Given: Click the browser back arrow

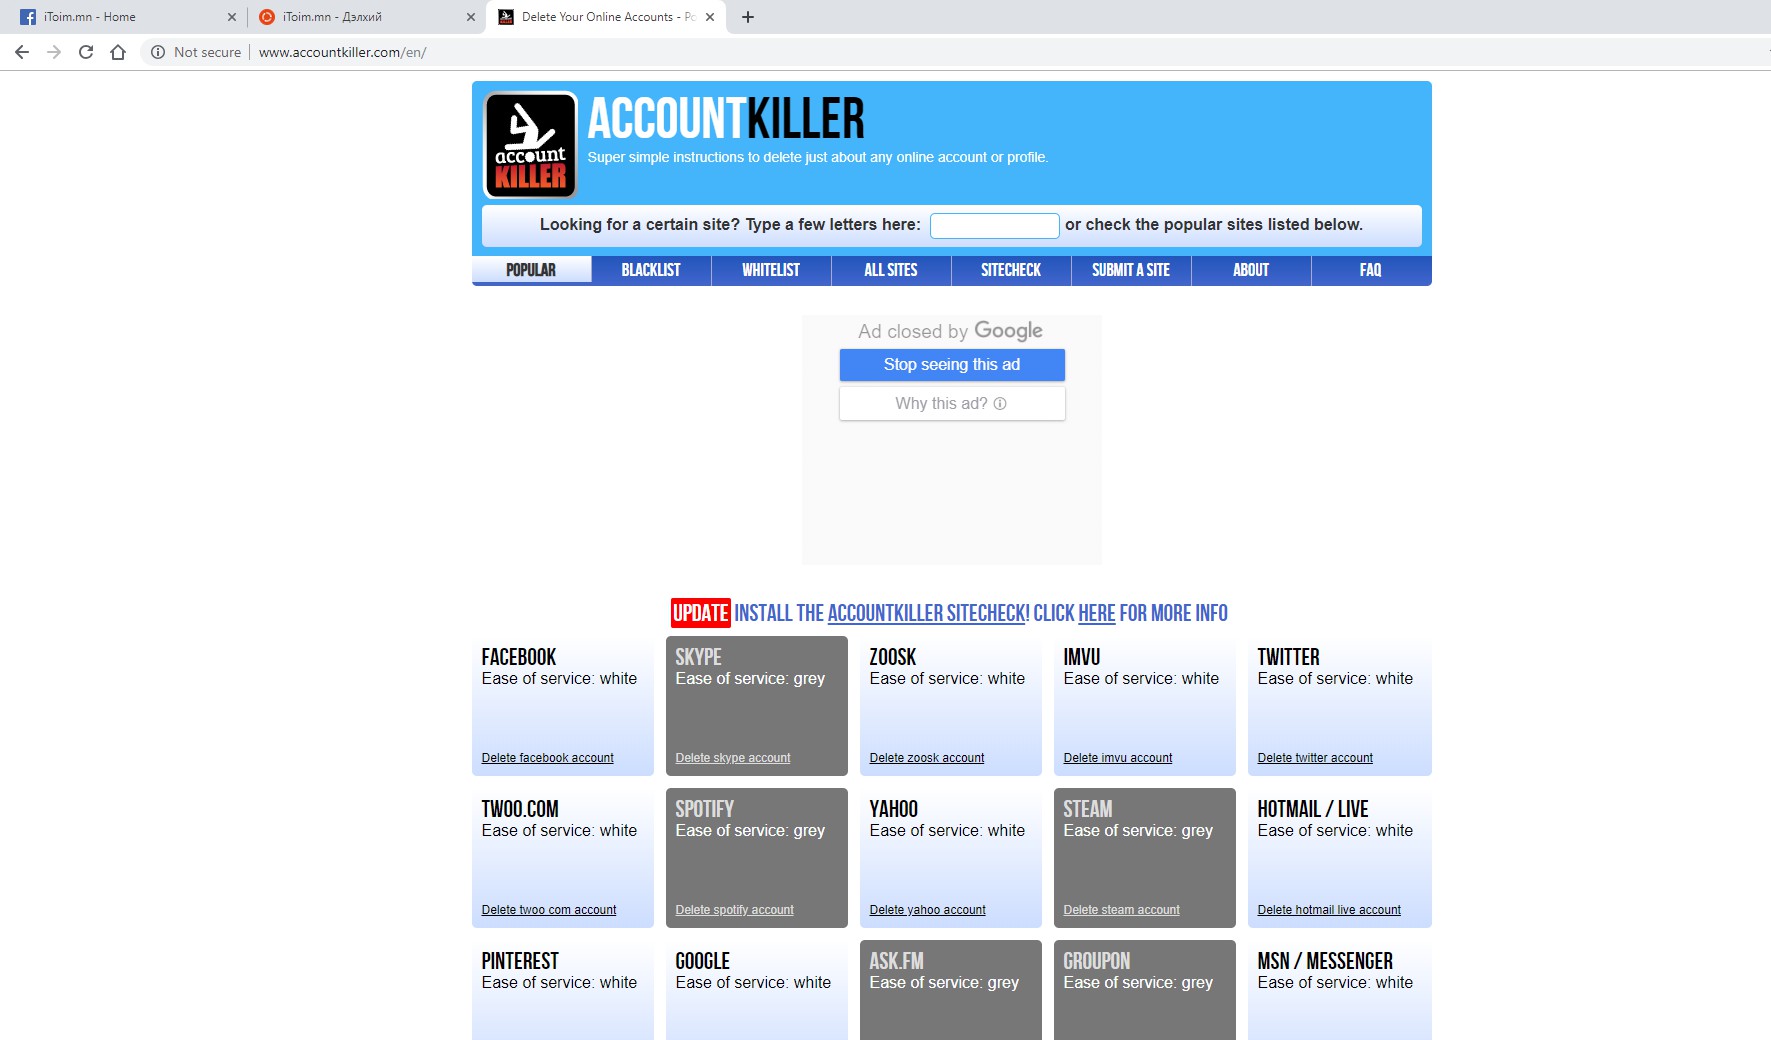Looking at the screenshot, I should coord(22,52).
